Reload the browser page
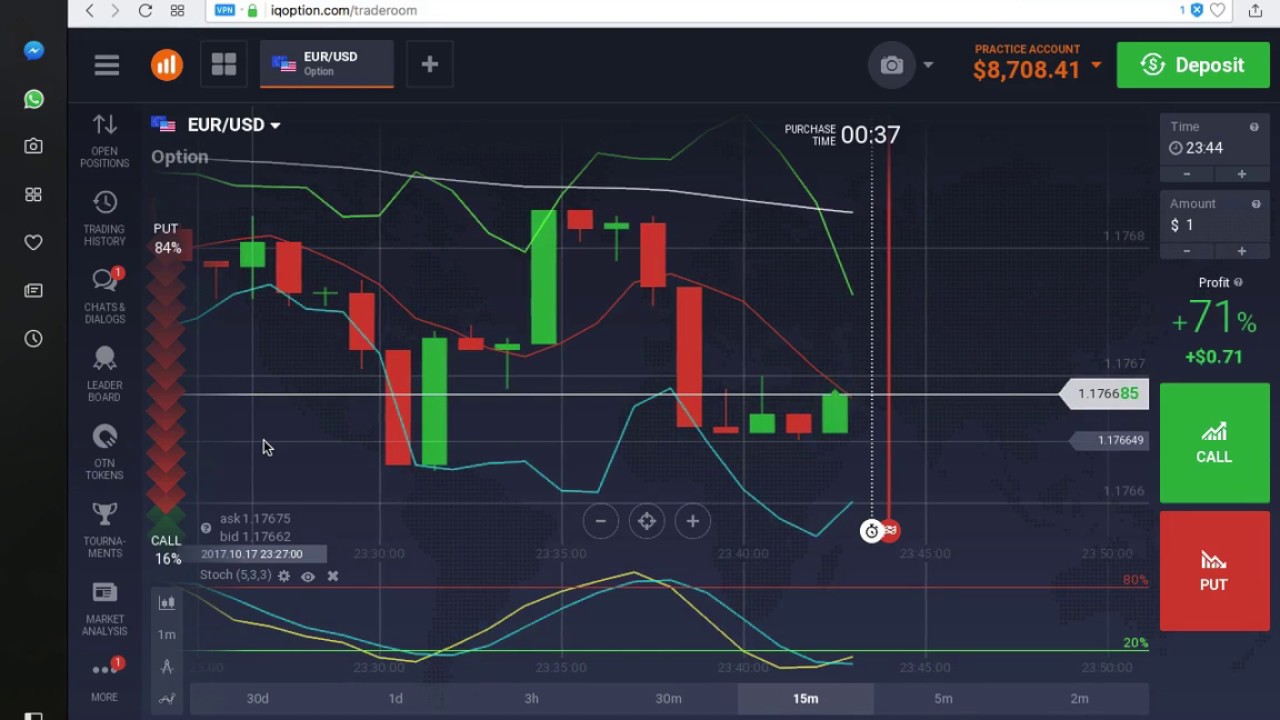Viewport: 1280px width, 720px height. click(x=146, y=10)
